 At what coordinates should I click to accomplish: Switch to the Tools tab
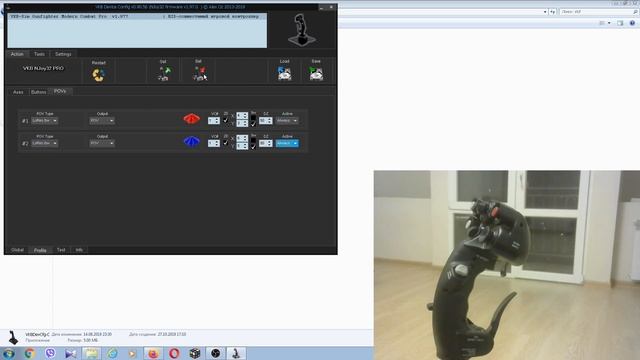[39, 54]
